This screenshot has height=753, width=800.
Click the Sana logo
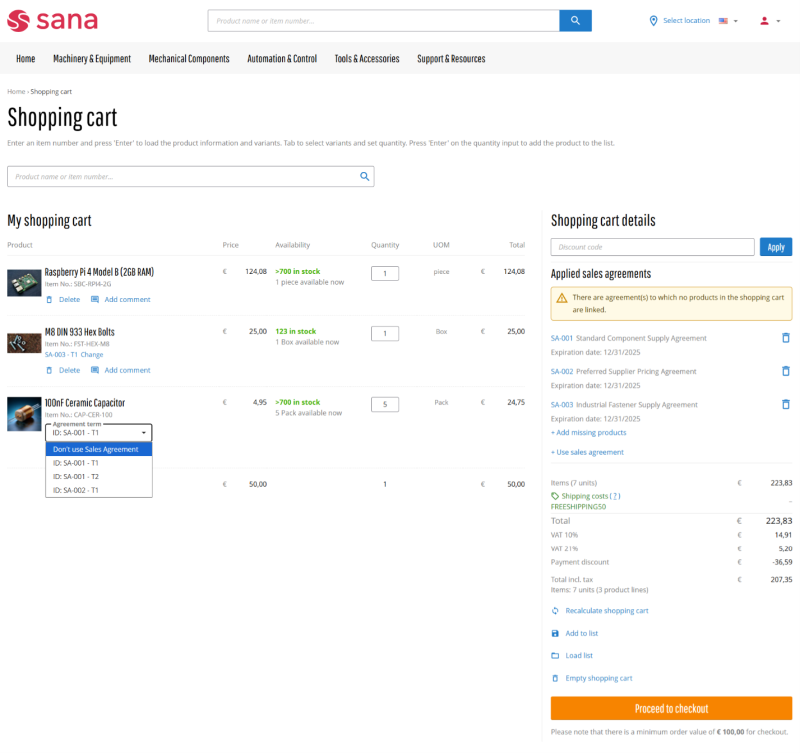pyautogui.click(x=52, y=20)
